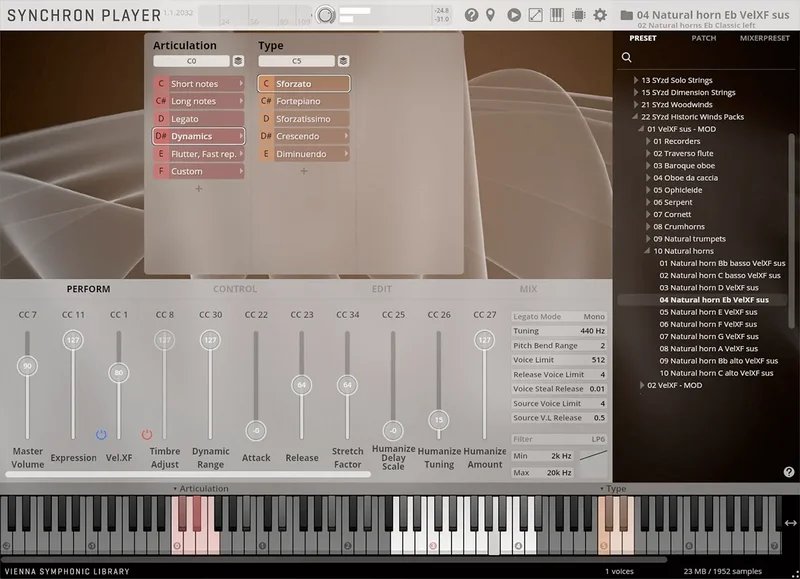Select Sforzatissimo type

pyautogui.click(x=304, y=119)
